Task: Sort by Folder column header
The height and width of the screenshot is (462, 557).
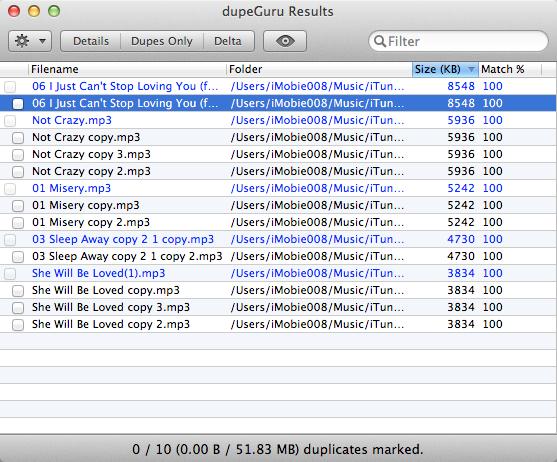Action: pyautogui.click(x=319, y=69)
